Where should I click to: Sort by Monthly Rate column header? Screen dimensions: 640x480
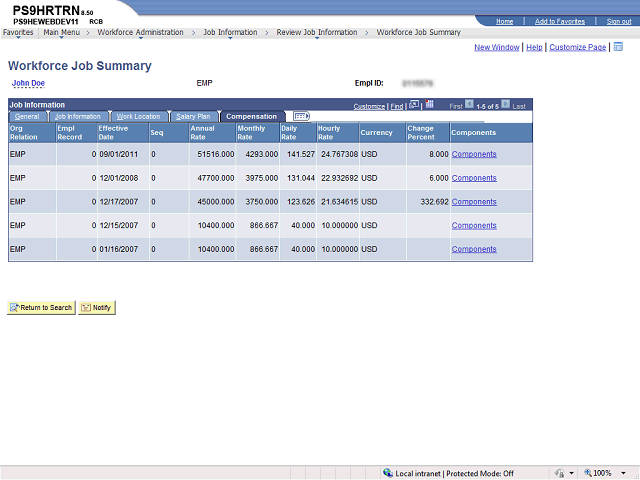click(251, 133)
